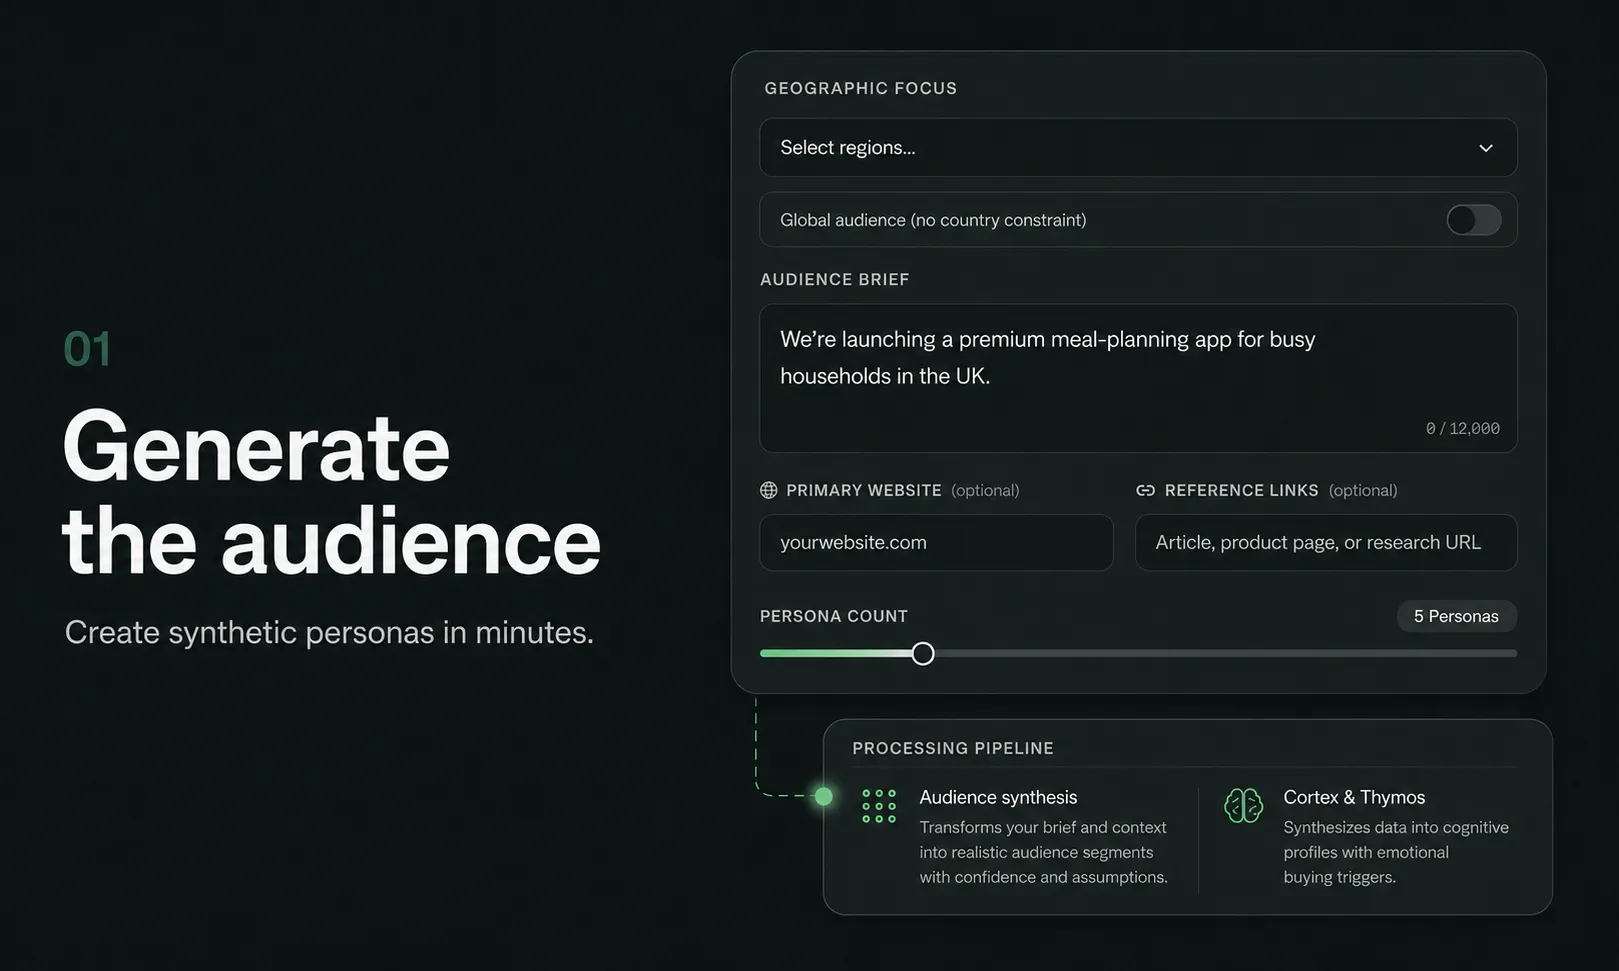This screenshot has width=1619, height=971.
Task: Click the Article, product page, or research URL field
Action: pyautogui.click(x=1326, y=542)
